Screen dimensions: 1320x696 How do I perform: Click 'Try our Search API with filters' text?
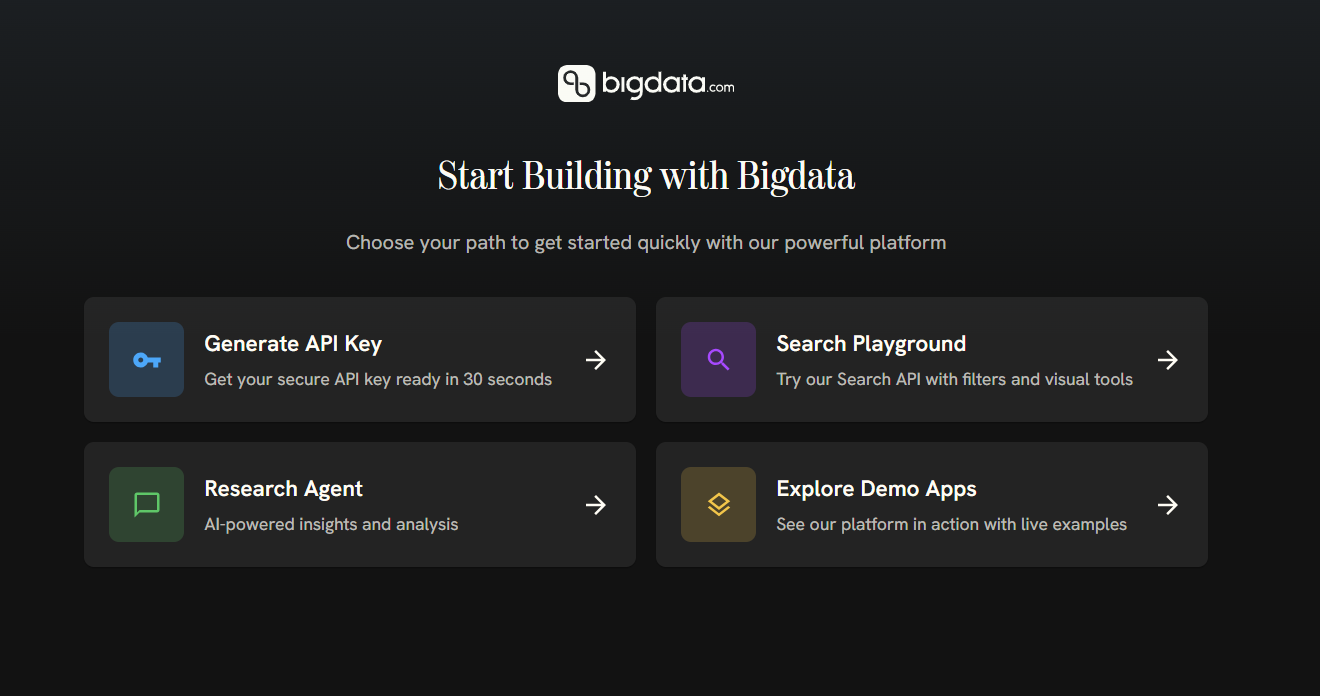954,380
